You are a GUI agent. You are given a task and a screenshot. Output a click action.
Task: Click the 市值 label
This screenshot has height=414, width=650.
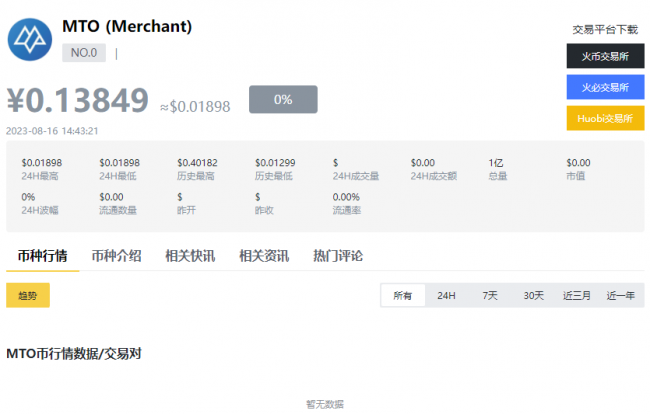(576, 176)
